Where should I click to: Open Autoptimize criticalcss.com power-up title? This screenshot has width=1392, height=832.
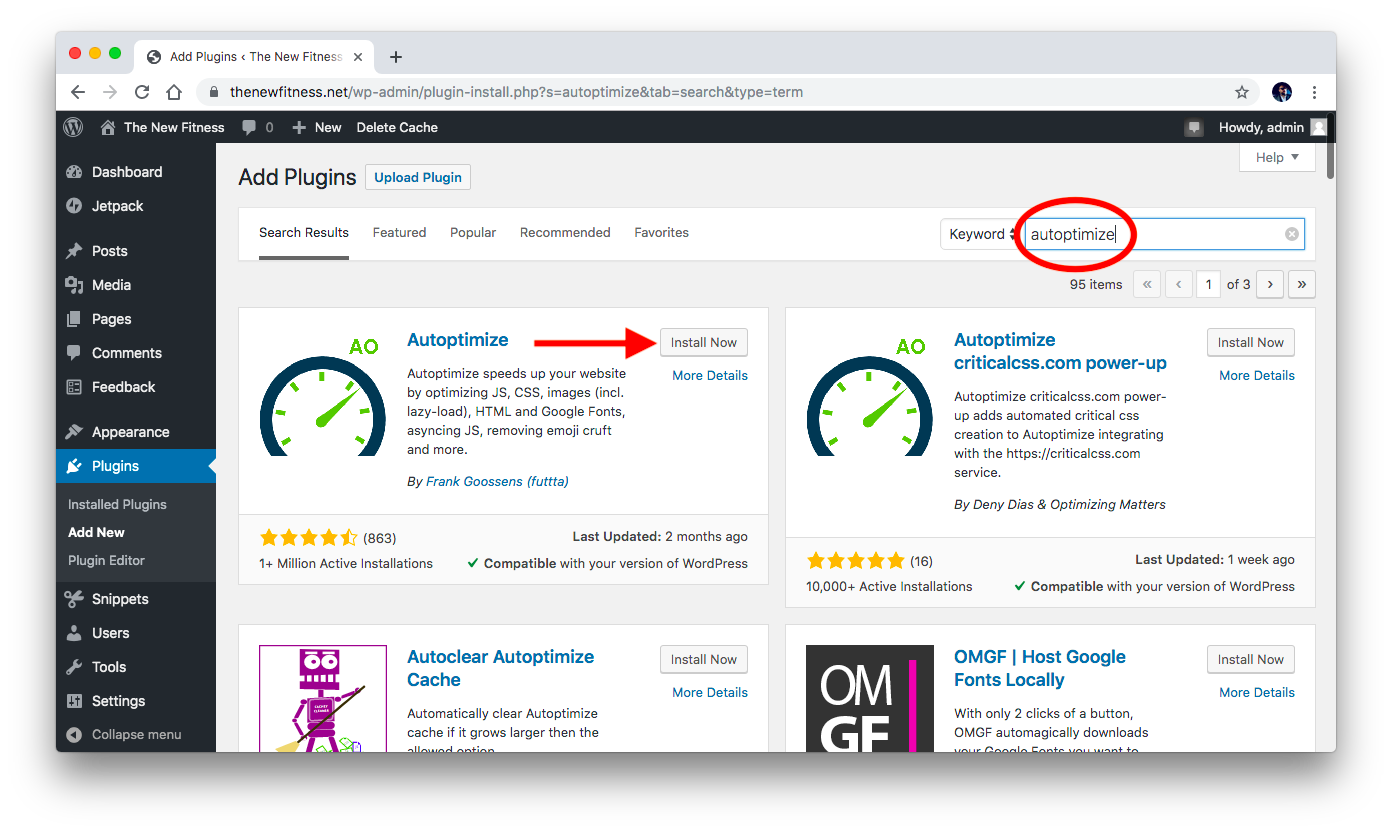coord(1060,351)
